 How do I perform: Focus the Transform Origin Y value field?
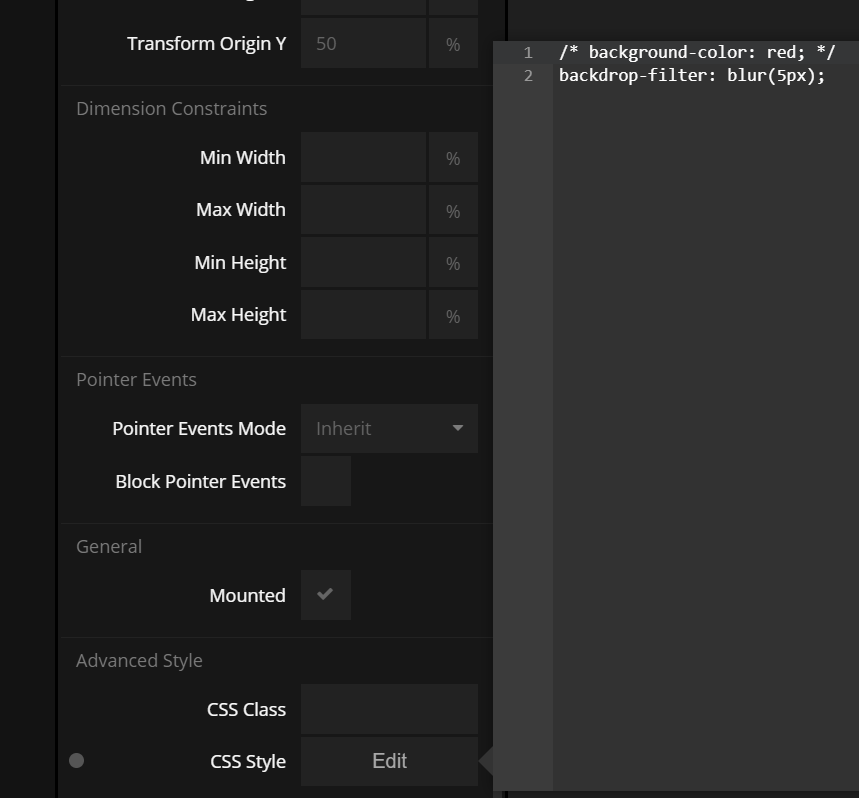[x=363, y=44]
